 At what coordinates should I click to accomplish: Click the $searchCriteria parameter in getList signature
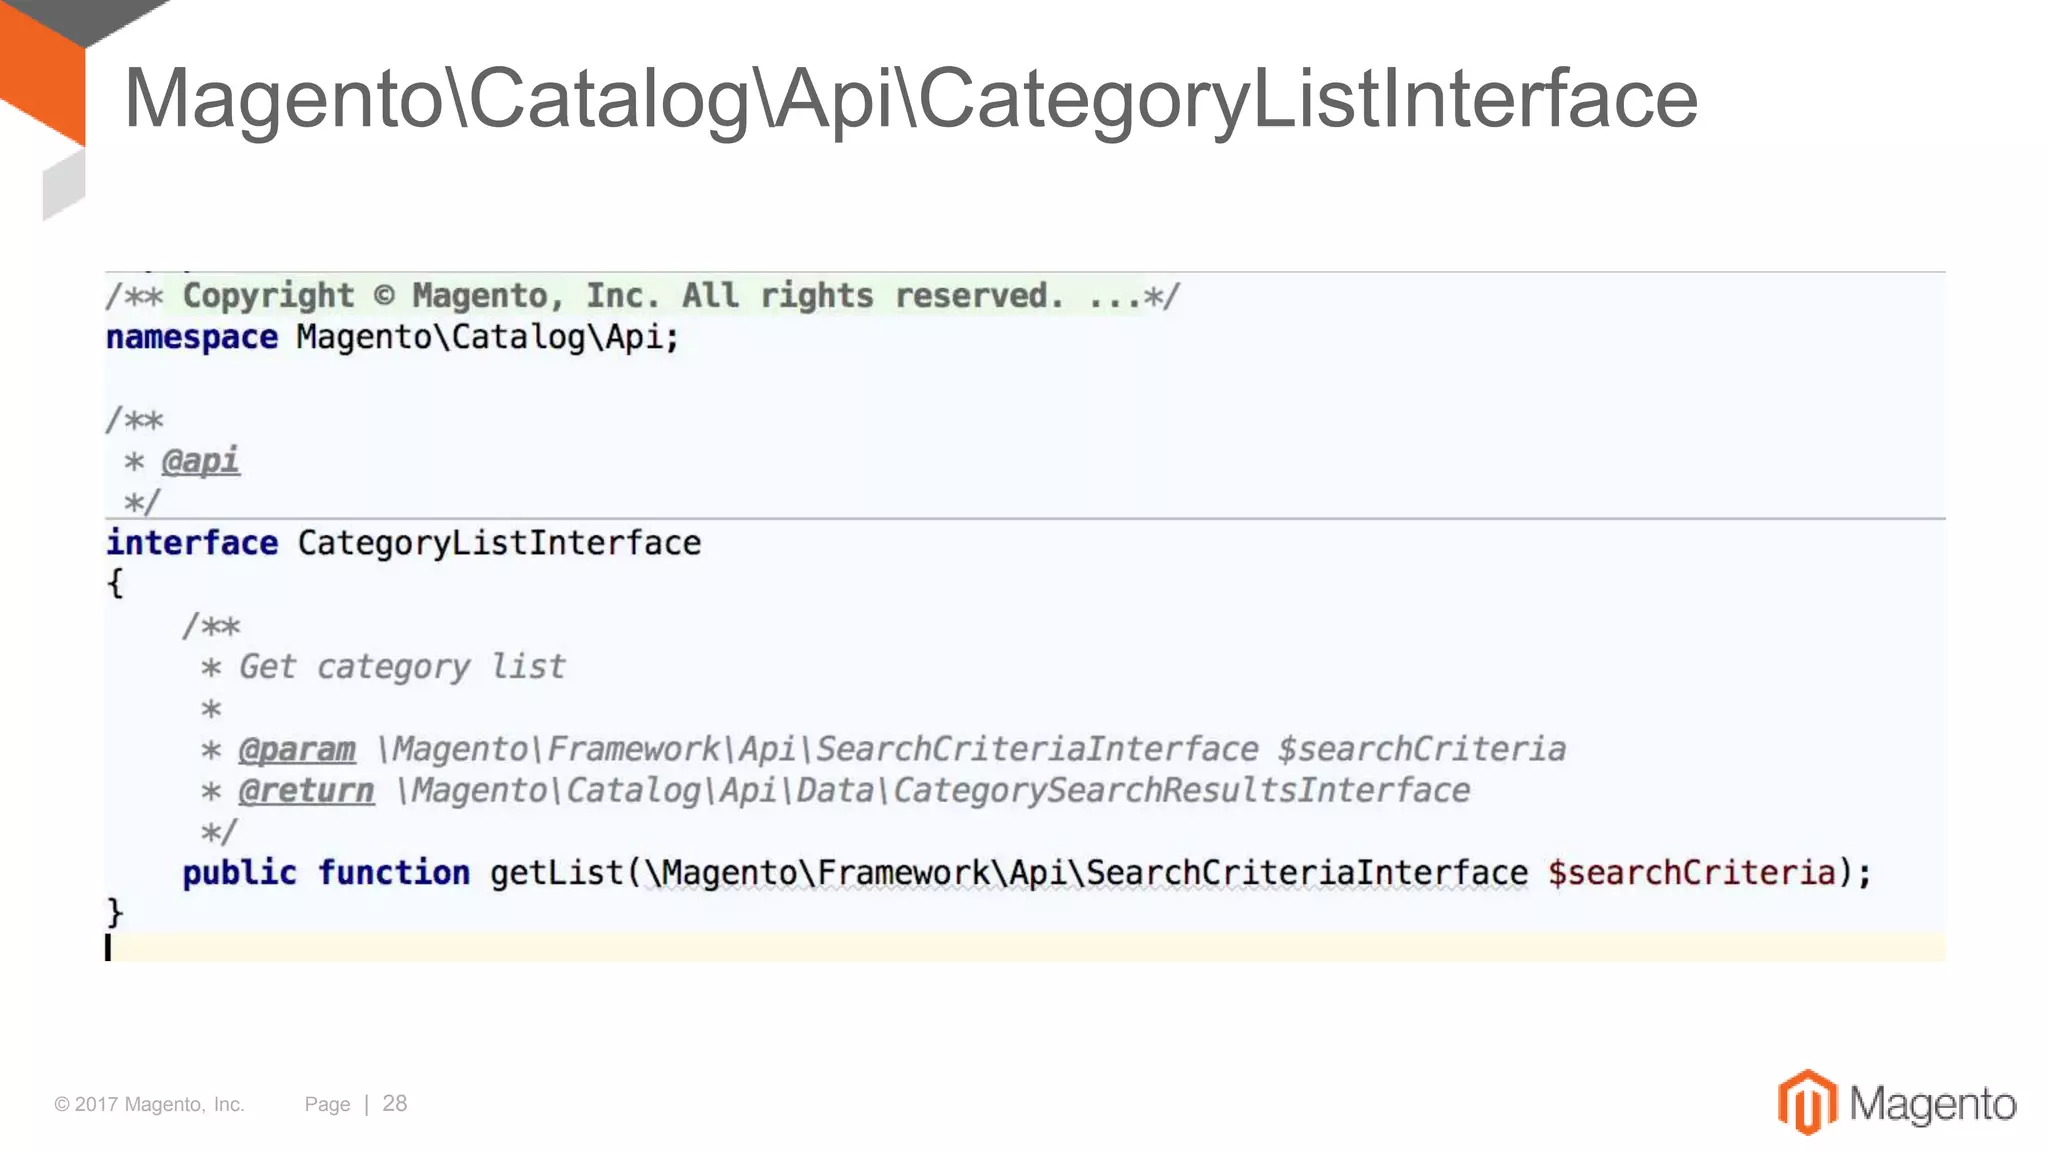click(1692, 873)
